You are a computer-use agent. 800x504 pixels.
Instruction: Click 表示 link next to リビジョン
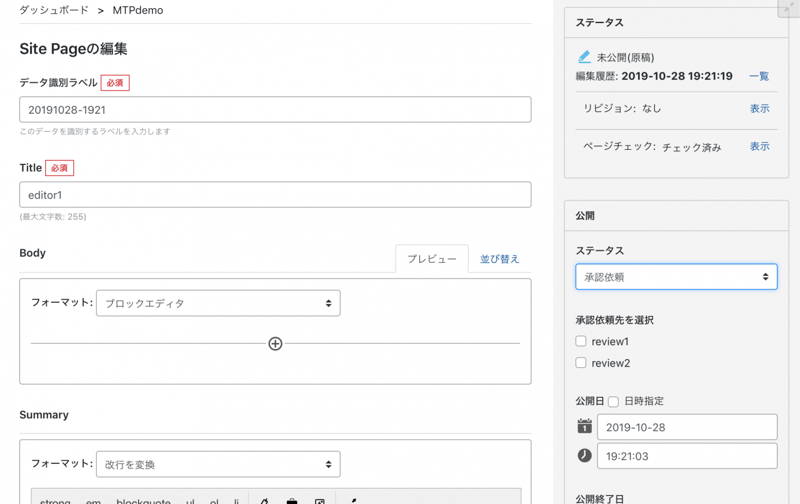(759, 109)
